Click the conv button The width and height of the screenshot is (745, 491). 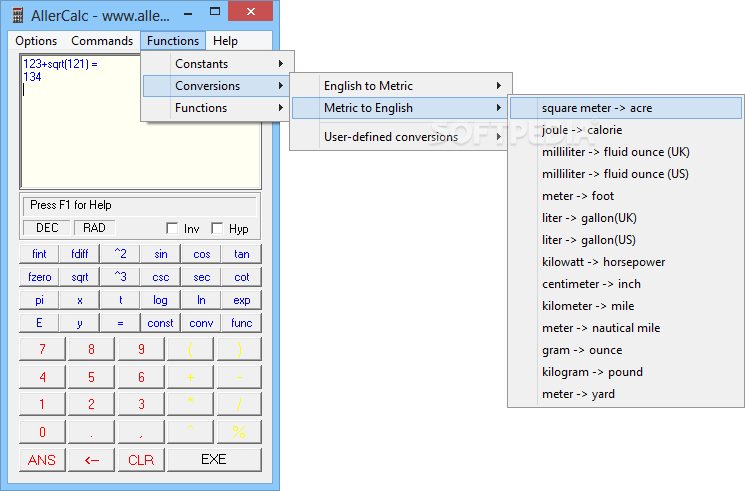[x=201, y=323]
